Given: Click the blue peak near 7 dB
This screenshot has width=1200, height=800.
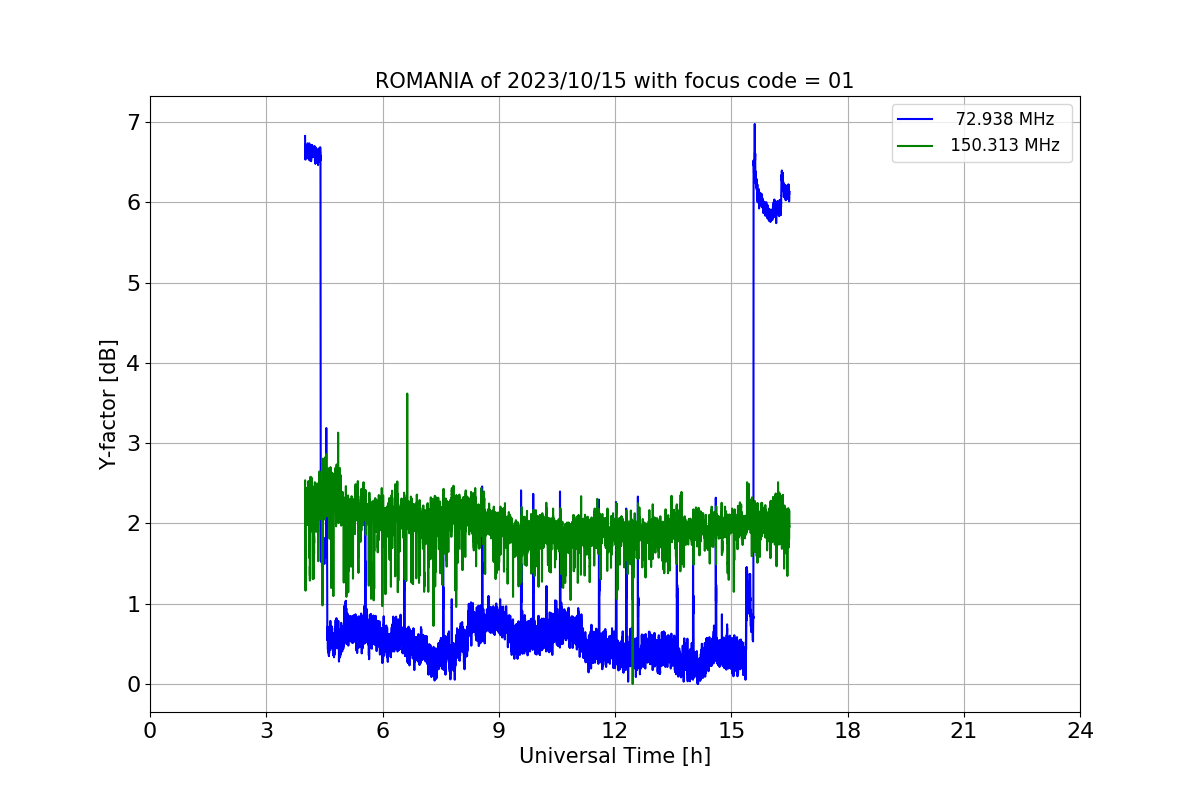Looking at the screenshot, I should (754, 124).
